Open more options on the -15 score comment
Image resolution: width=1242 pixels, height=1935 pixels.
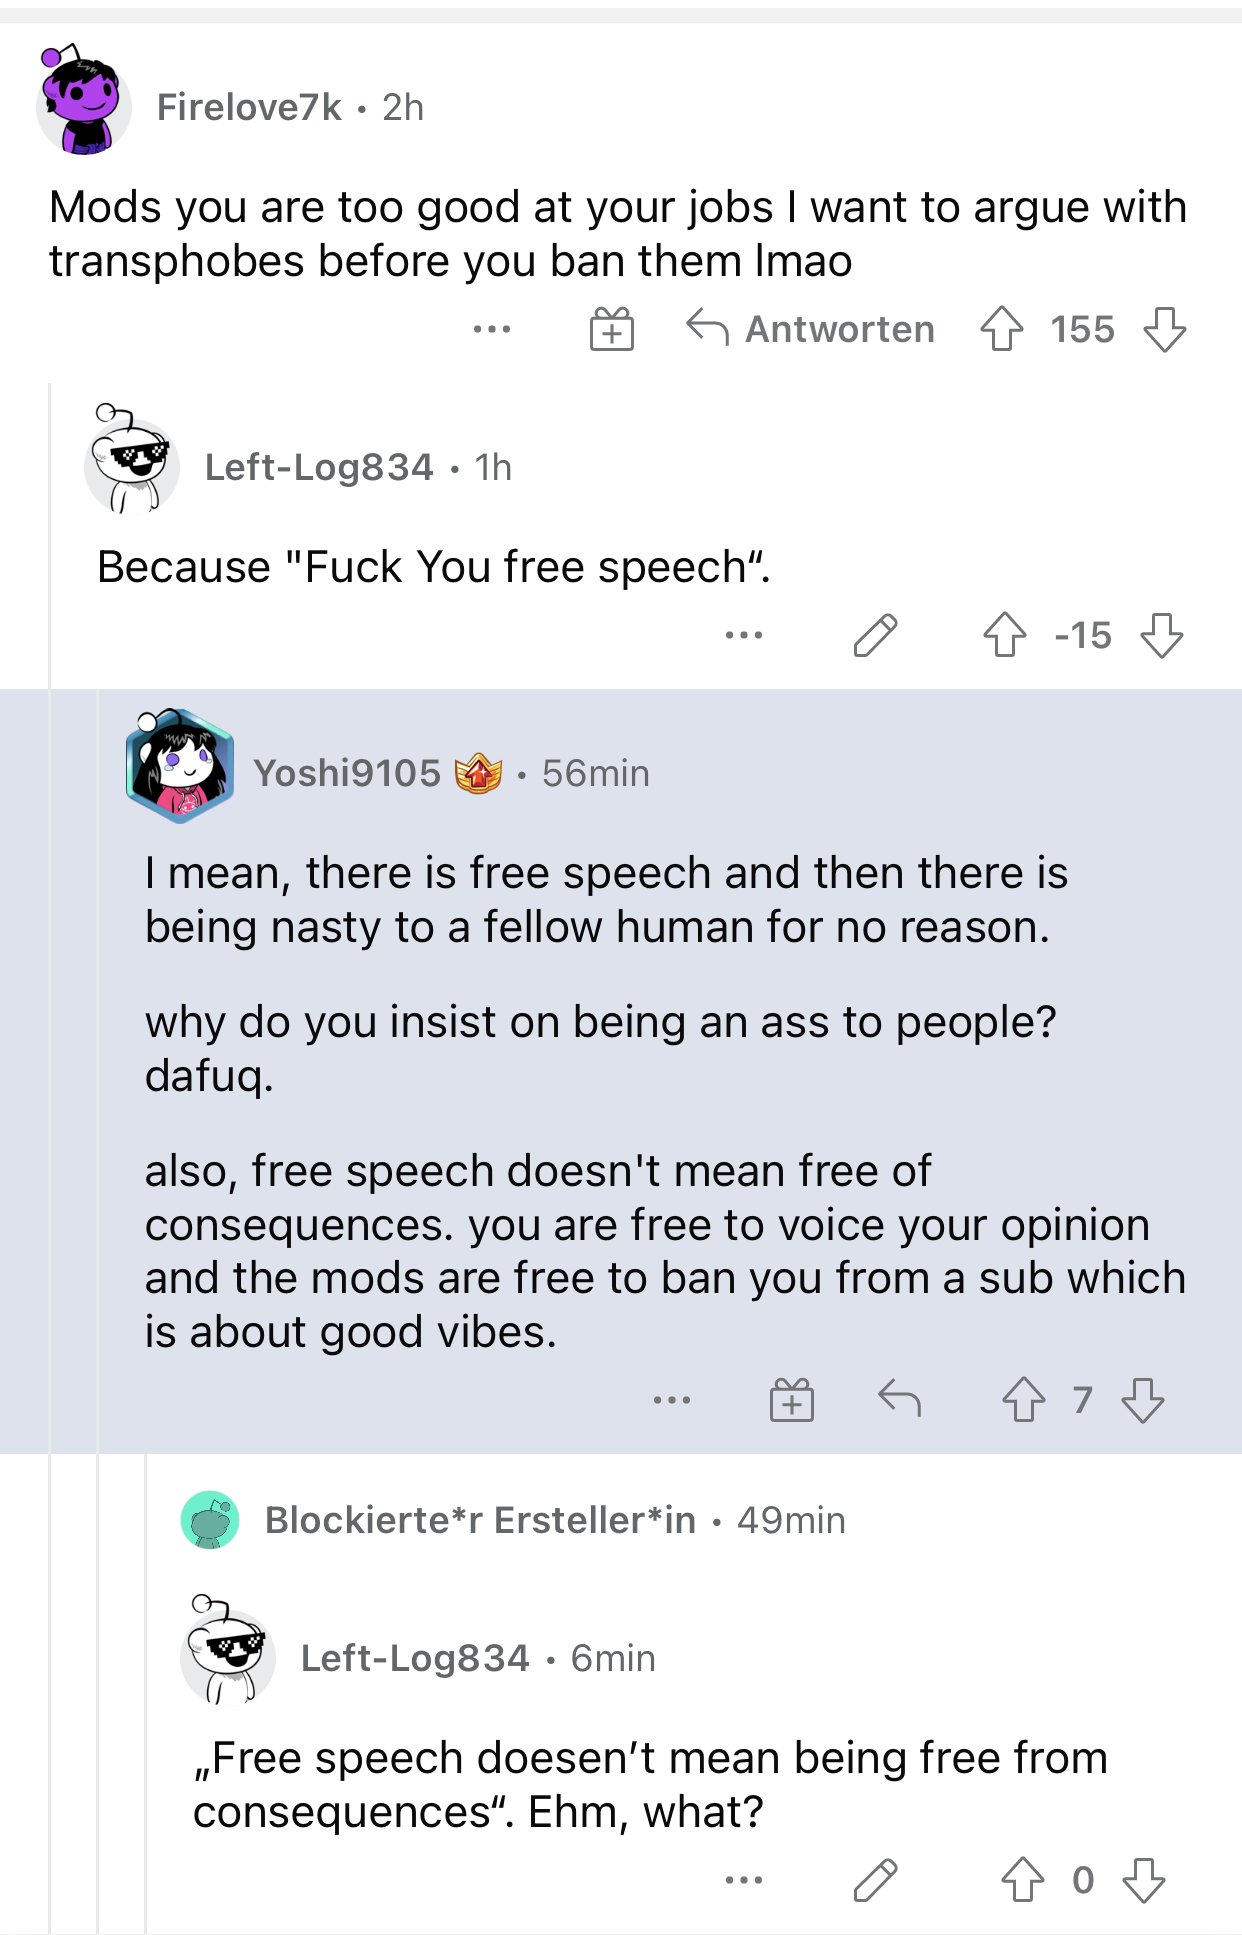tap(744, 635)
